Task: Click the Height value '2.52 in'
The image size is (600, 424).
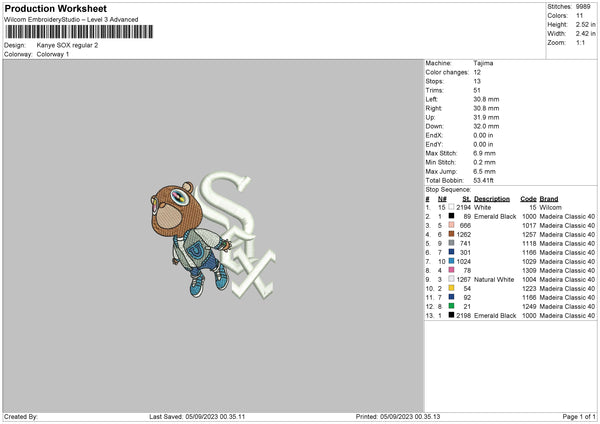Action: point(585,24)
